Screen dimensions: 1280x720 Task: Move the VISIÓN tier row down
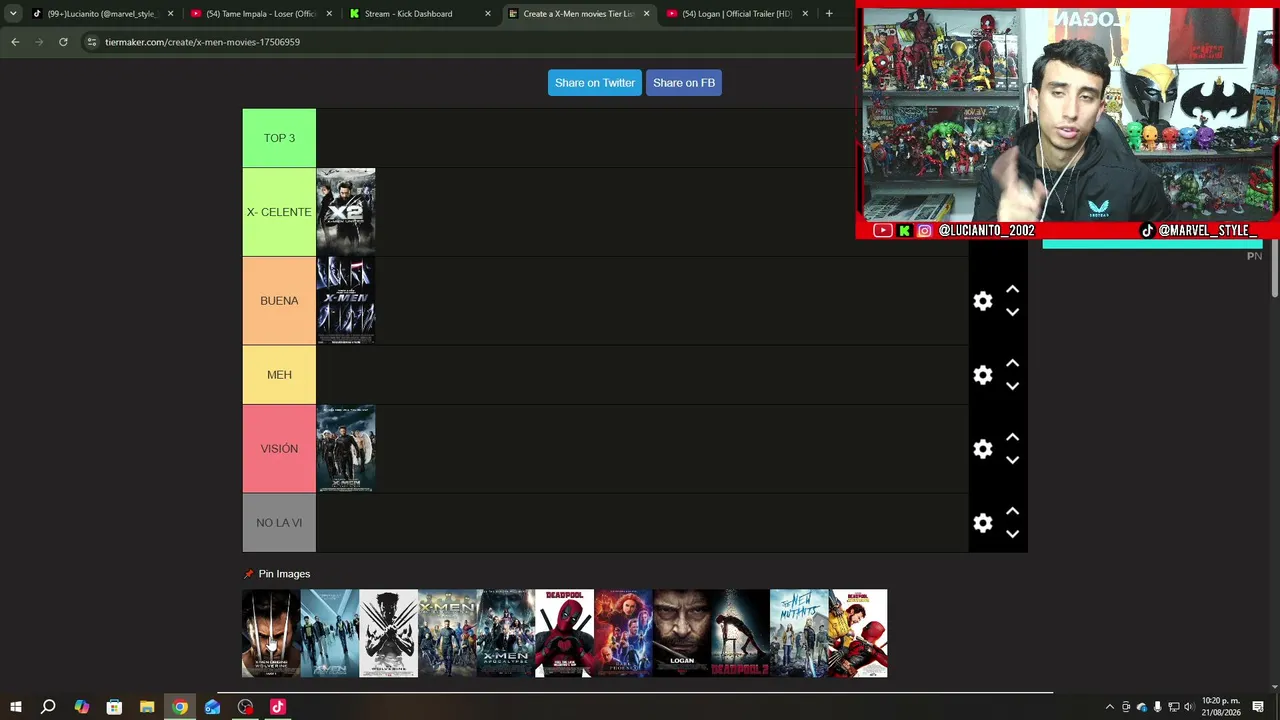1012,460
